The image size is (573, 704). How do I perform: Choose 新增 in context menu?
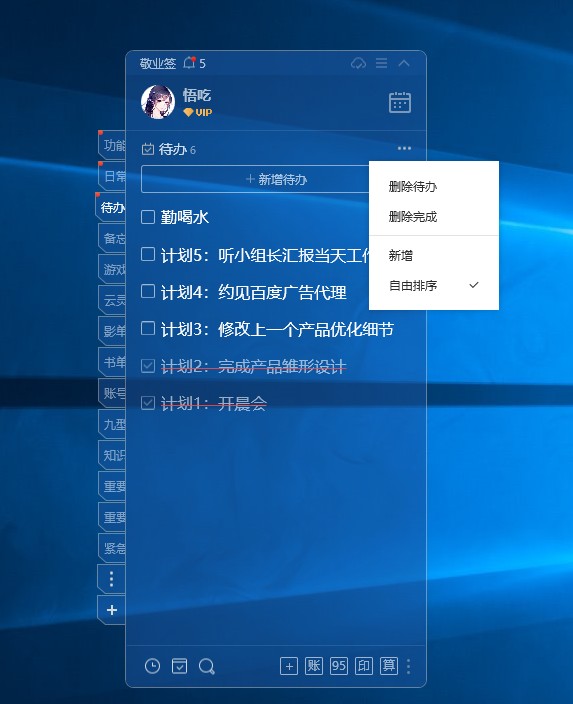coord(434,255)
